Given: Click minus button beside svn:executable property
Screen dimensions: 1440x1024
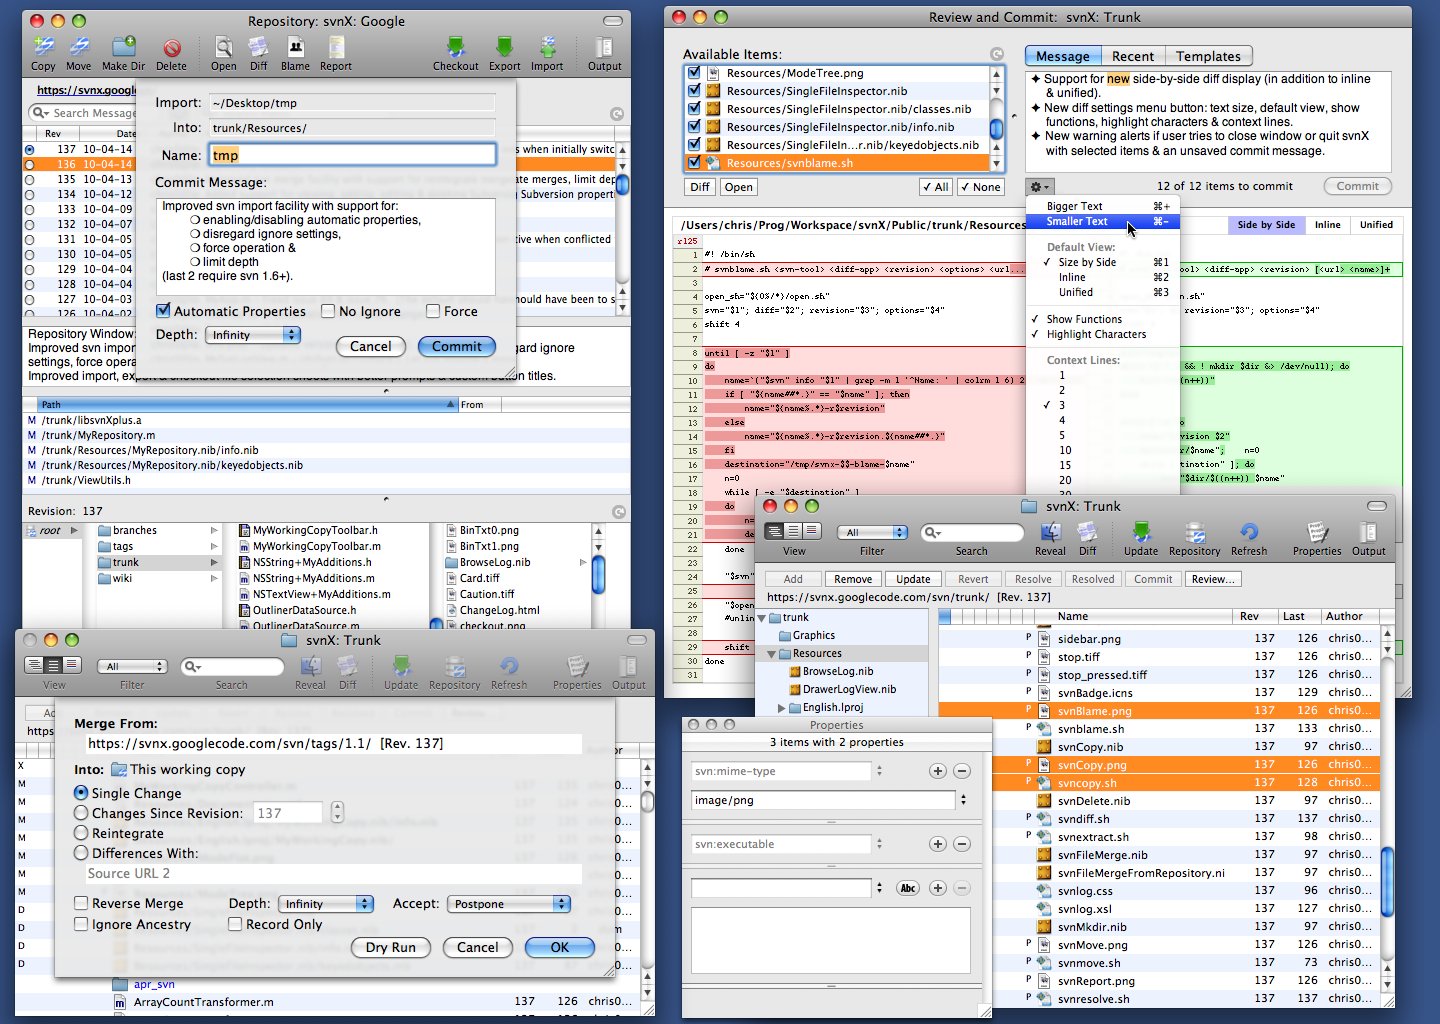Looking at the screenshot, I should 961,844.
